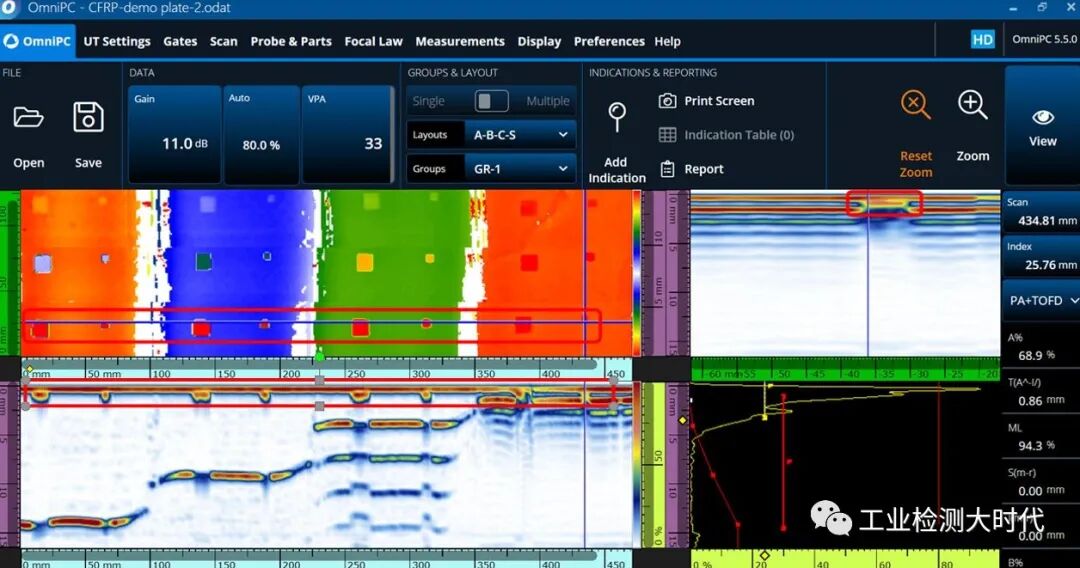
Task: Click the Report clipboard icon
Action: pos(667,169)
